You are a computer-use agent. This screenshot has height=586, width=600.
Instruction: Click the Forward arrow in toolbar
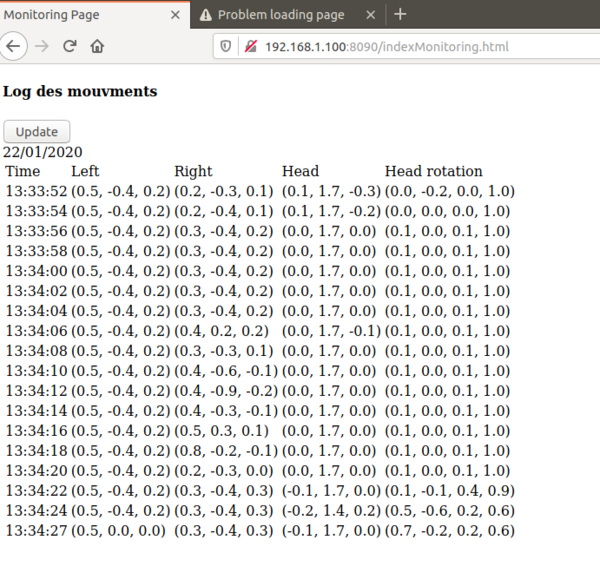tap(42, 46)
